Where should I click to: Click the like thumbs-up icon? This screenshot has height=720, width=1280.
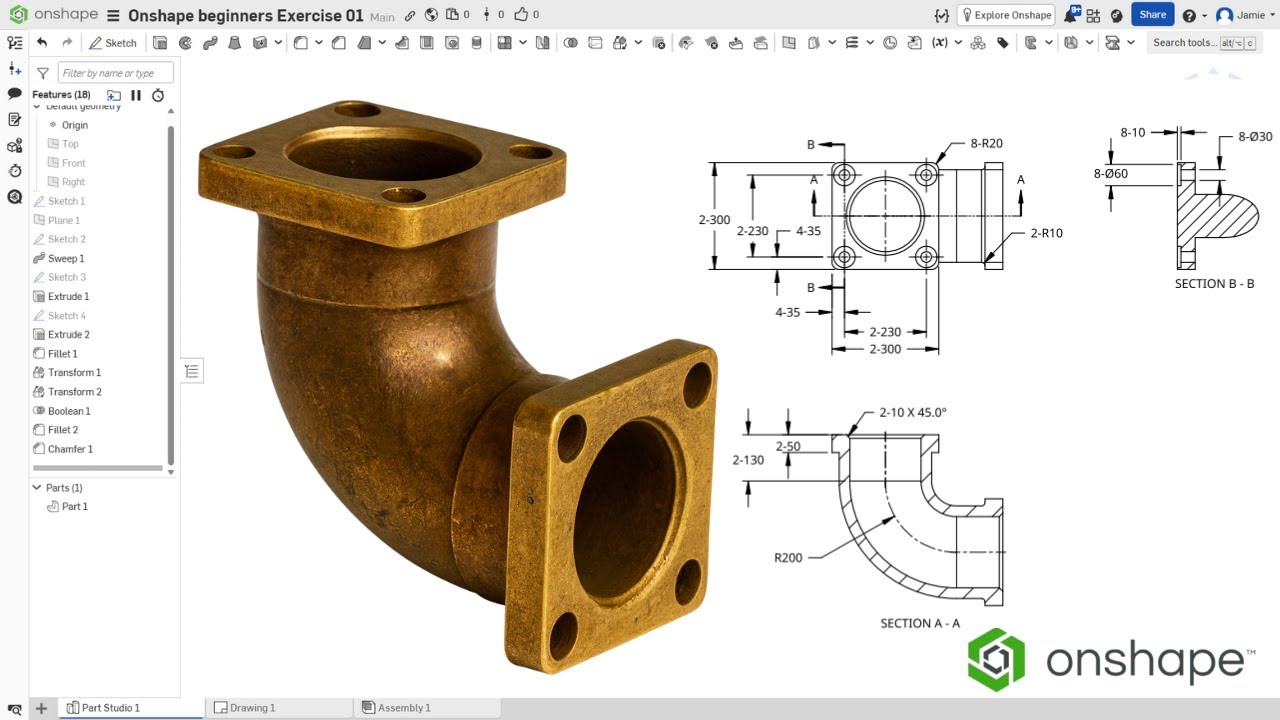[521, 15]
